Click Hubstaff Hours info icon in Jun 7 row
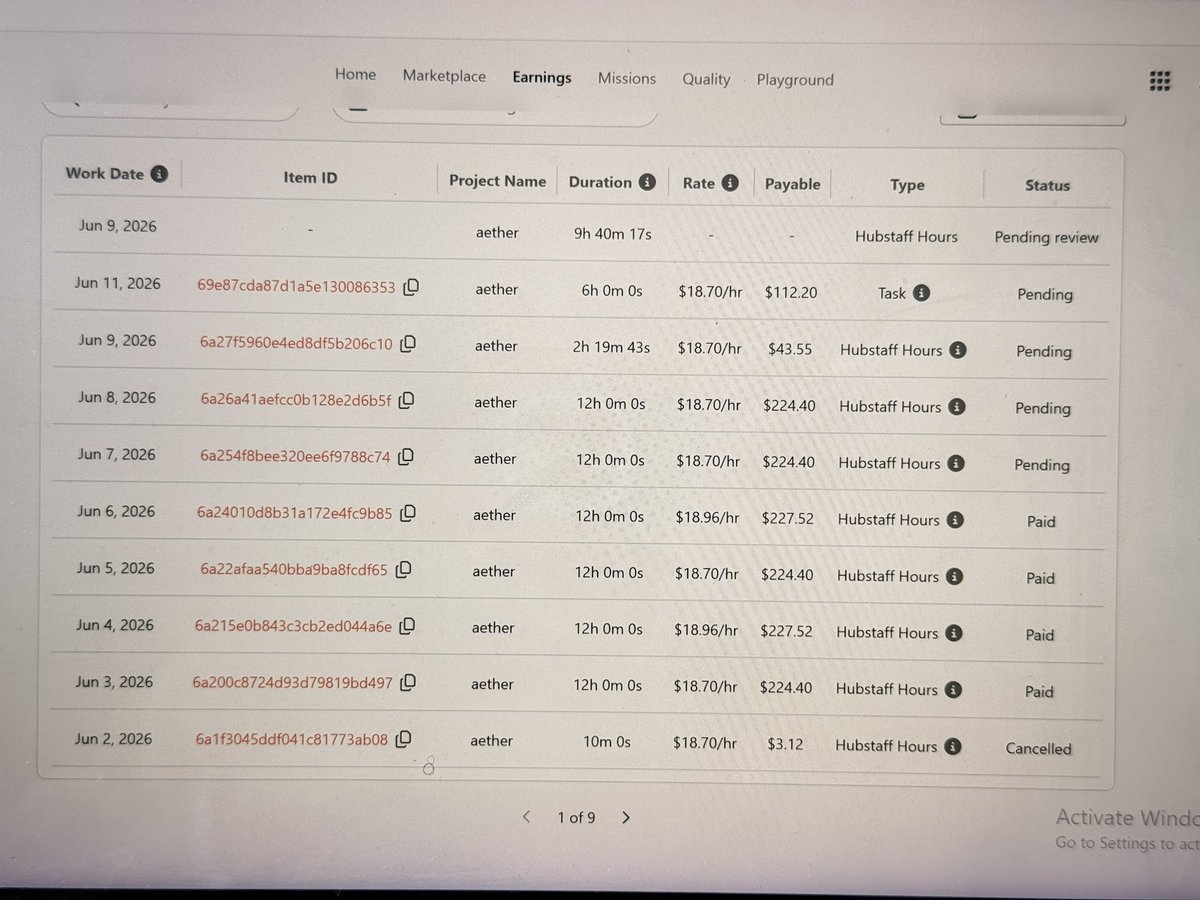 [956, 463]
